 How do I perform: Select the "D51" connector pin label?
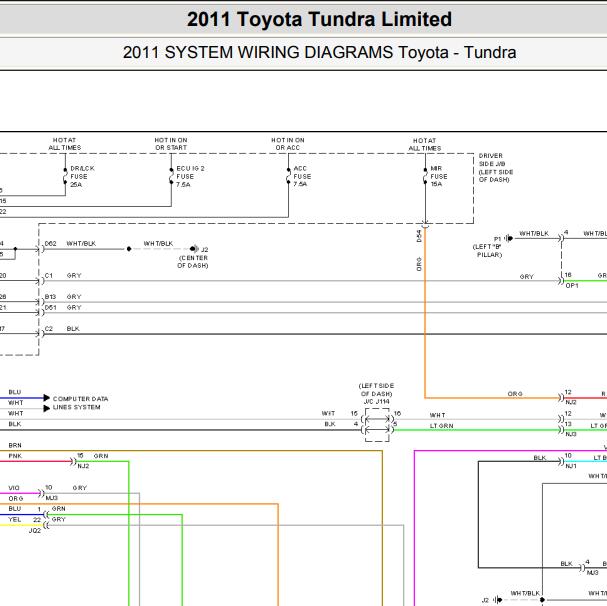tap(51, 307)
